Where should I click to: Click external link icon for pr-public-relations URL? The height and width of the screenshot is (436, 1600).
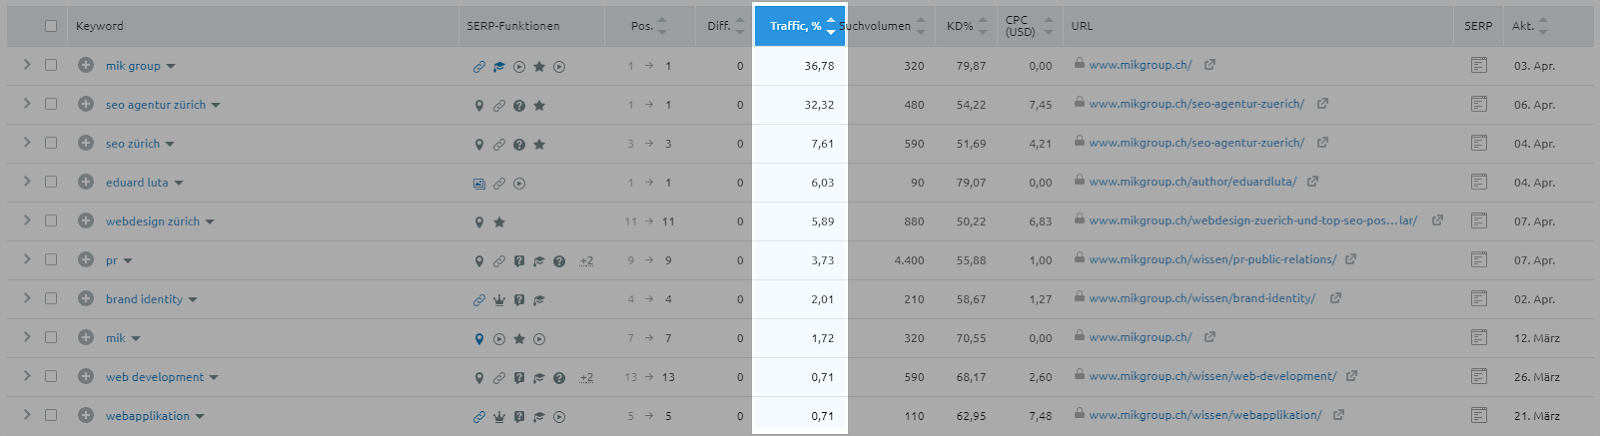[x=1351, y=259]
